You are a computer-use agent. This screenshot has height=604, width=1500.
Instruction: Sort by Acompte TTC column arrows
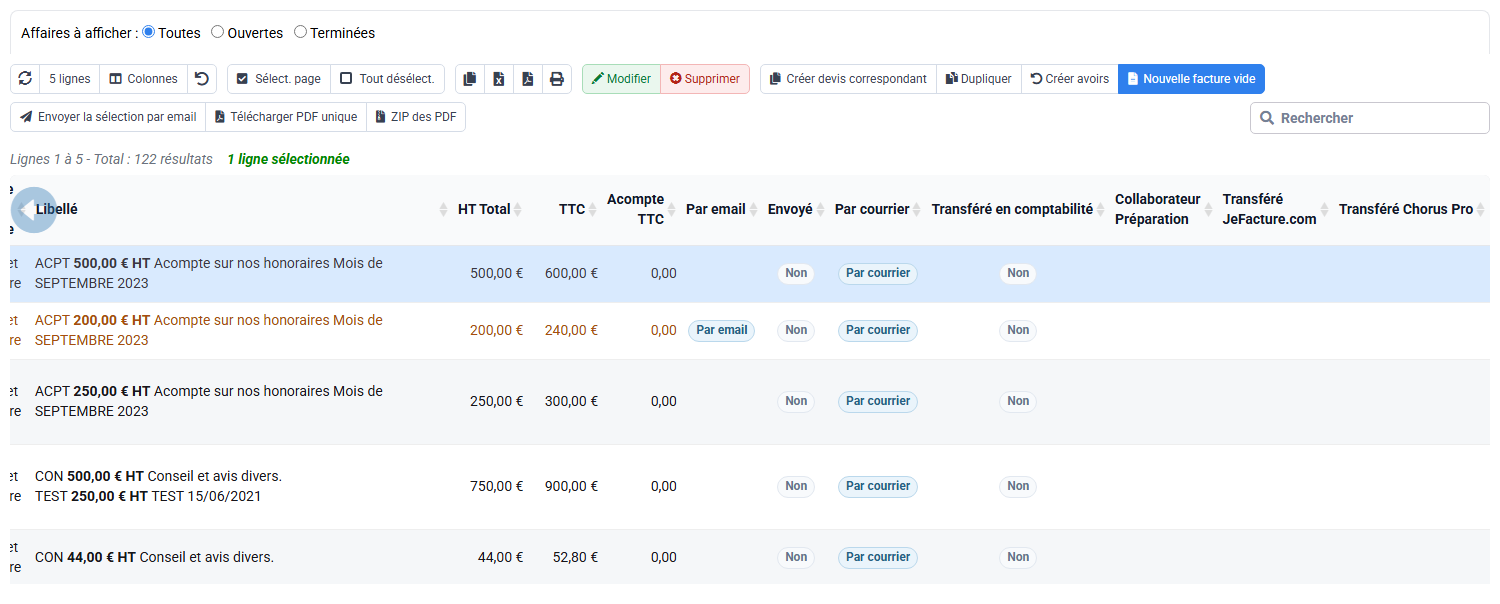pos(672,210)
